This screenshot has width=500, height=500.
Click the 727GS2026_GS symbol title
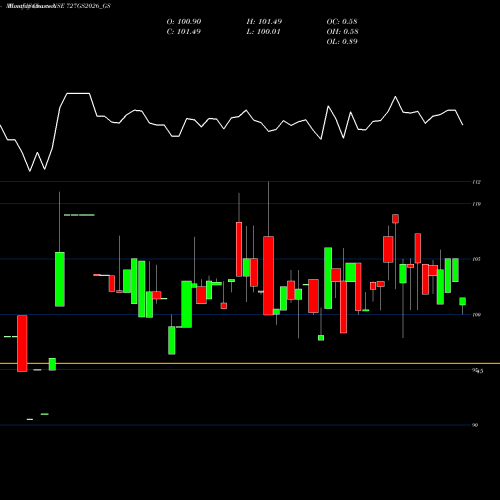pos(88,6)
